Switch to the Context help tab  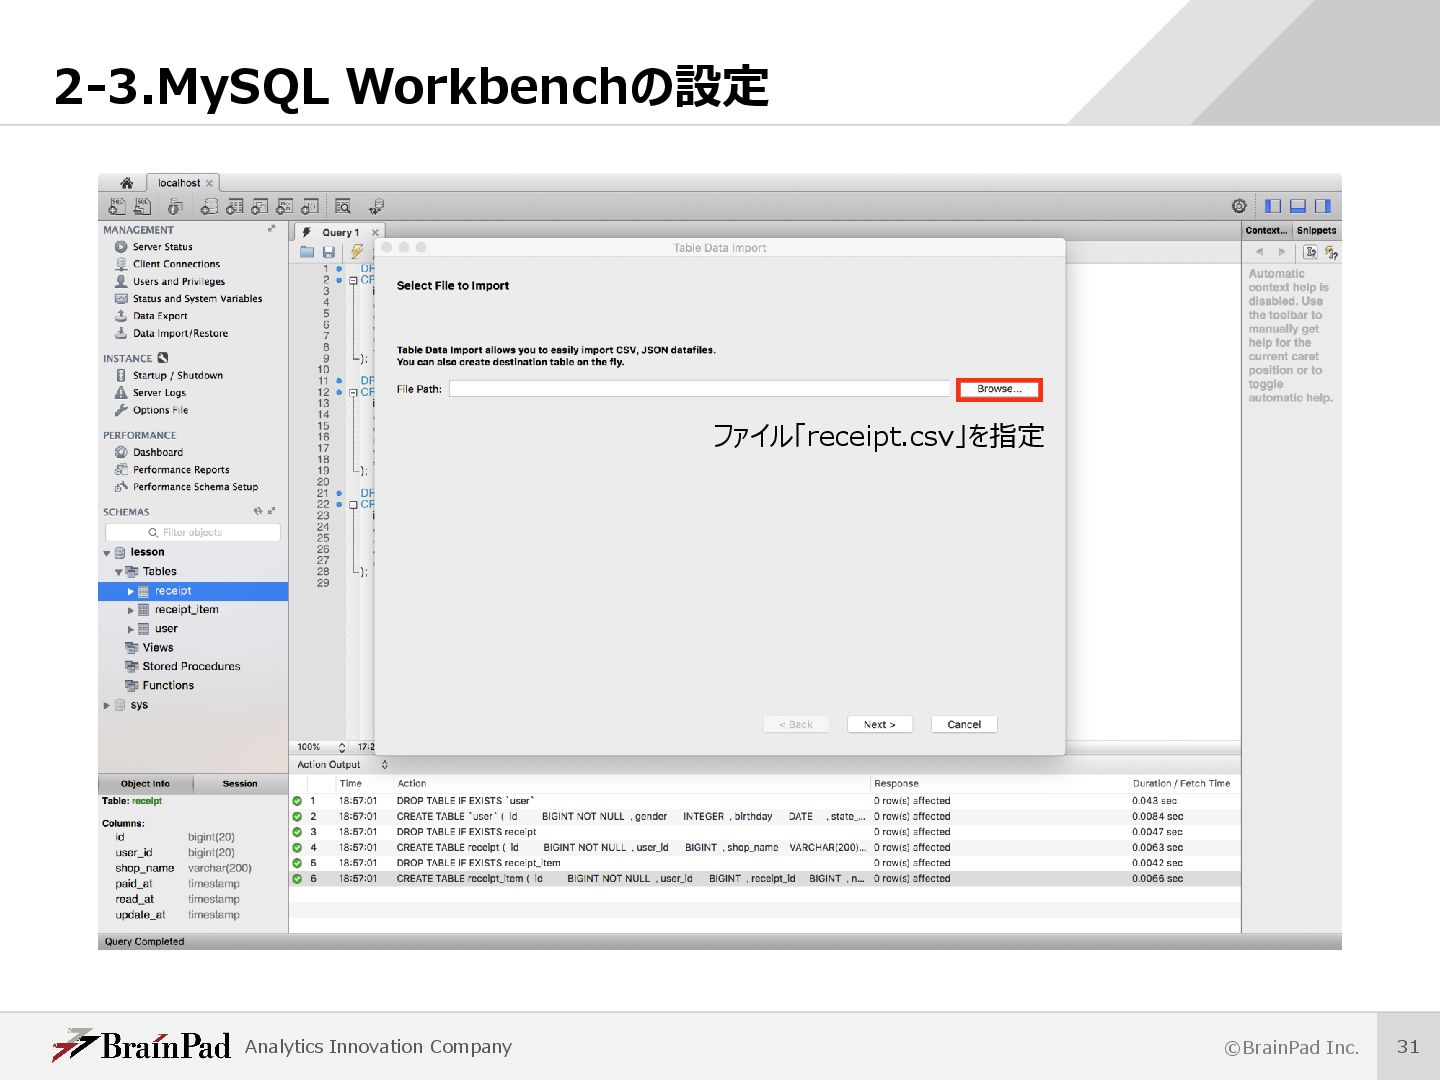pyautogui.click(x=1266, y=230)
